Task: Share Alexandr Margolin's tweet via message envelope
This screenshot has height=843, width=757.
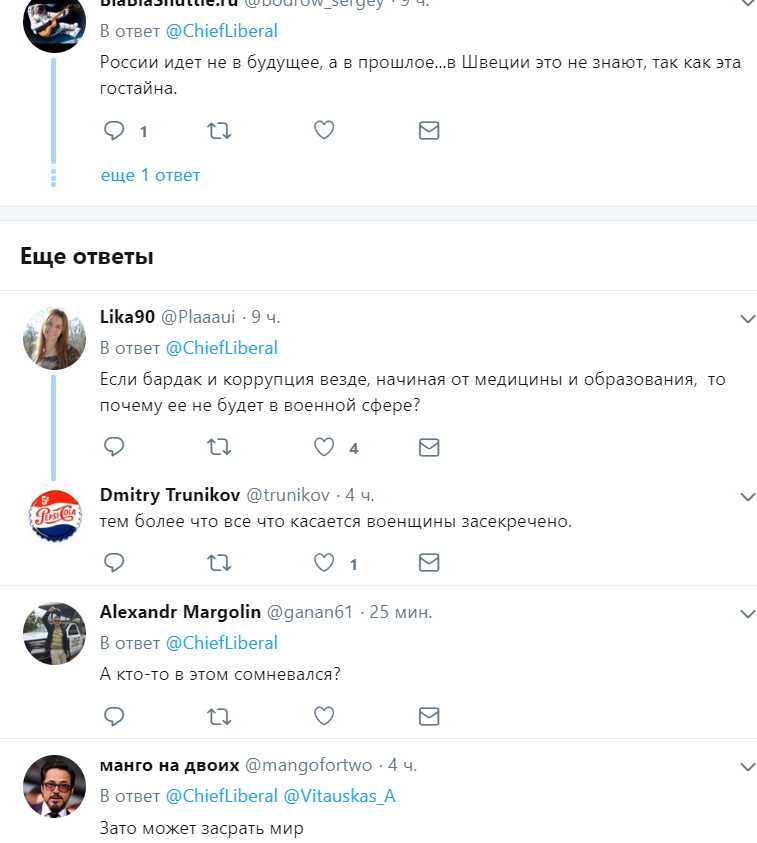Action: point(429,716)
